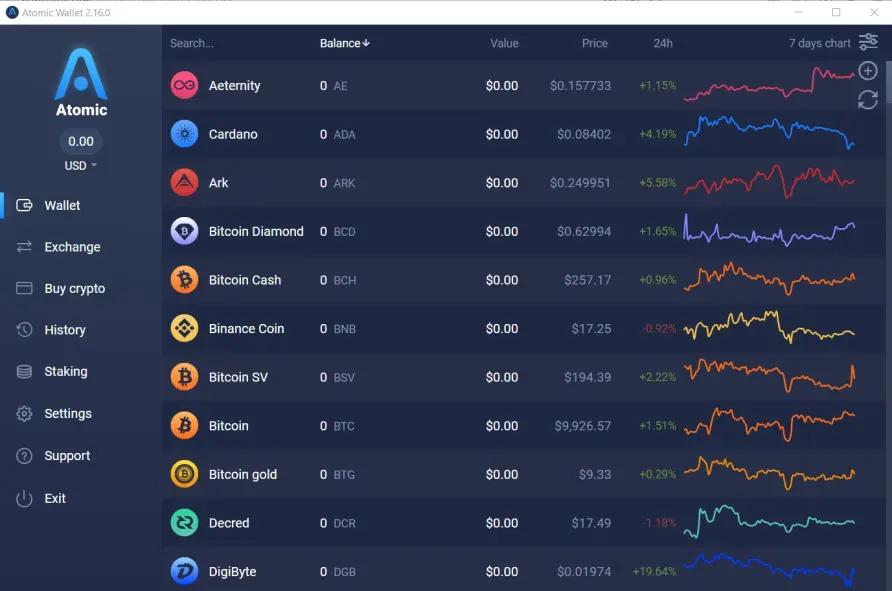The width and height of the screenshot is (892, 591).
Task: Click the Bitcoin Diamond coin icon
Action: (184, 232)
